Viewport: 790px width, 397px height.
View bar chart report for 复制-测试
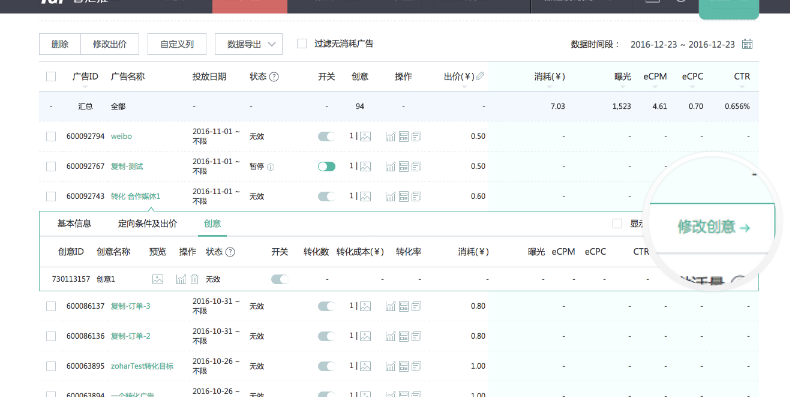(390, 166)
